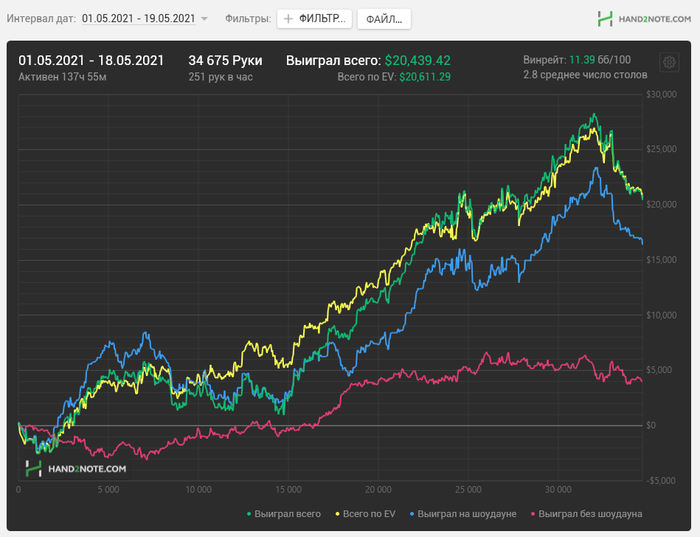Click the Фильтры label
The width and height of the screenshot is (700, 537).
[248, 19]
